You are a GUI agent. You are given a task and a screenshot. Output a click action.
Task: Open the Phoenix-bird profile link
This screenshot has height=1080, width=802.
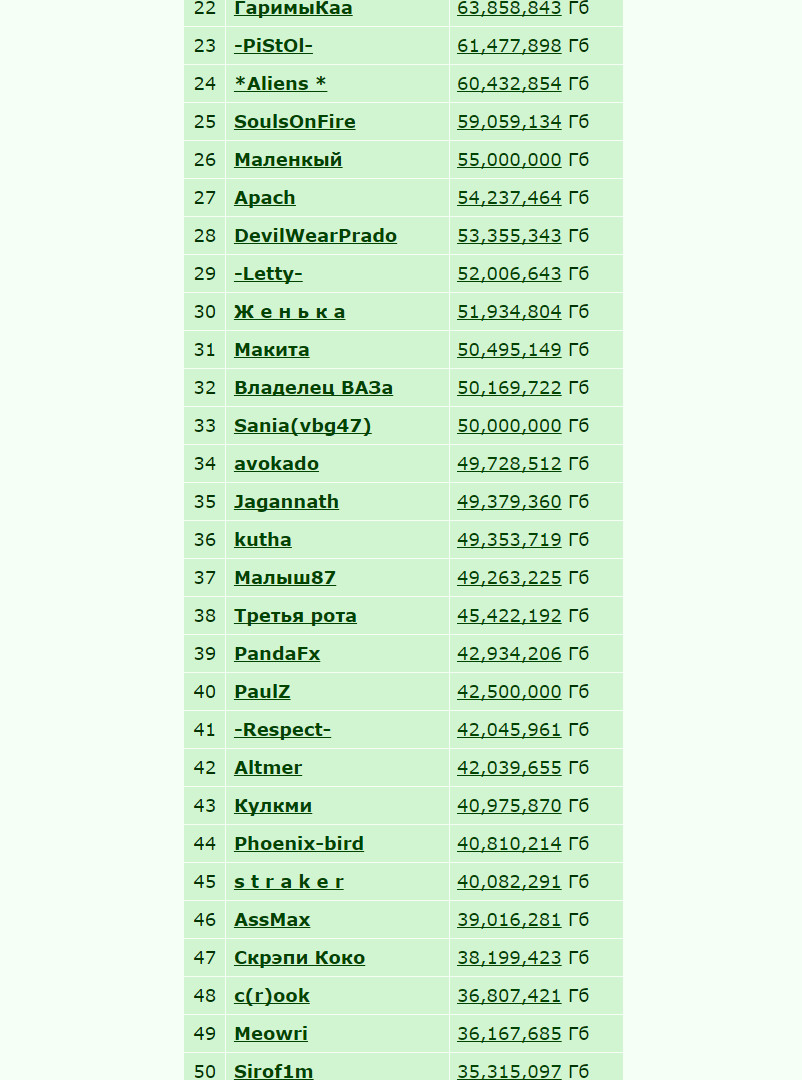(298, 844)
